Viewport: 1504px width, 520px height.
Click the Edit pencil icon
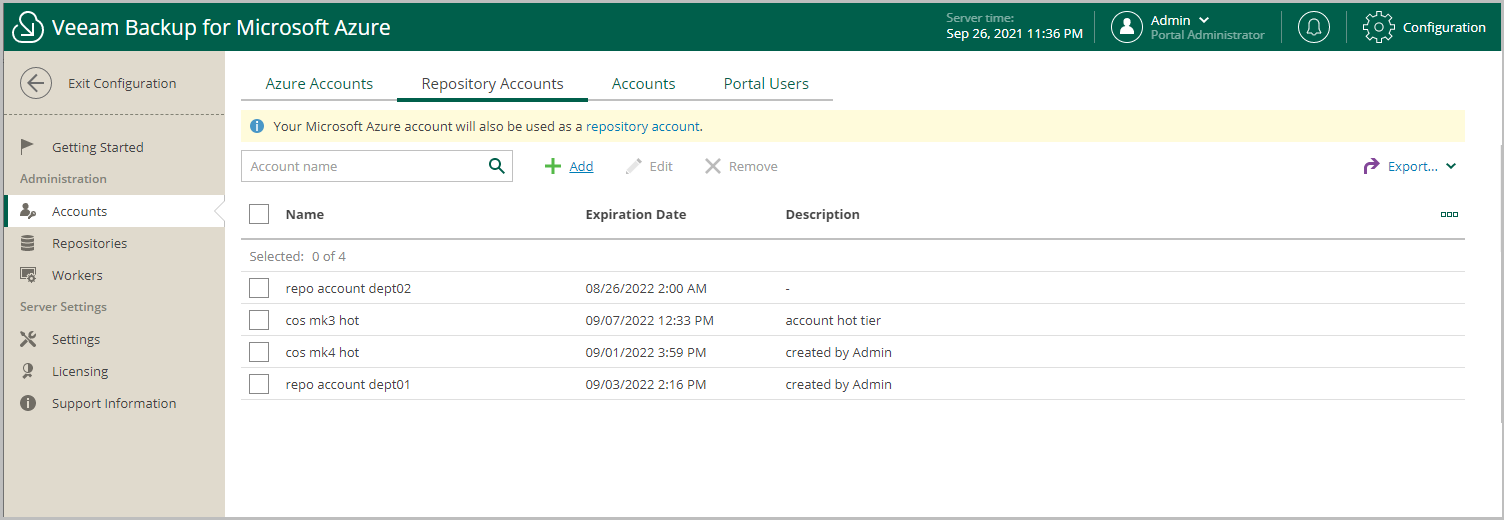tap(634, 166)
